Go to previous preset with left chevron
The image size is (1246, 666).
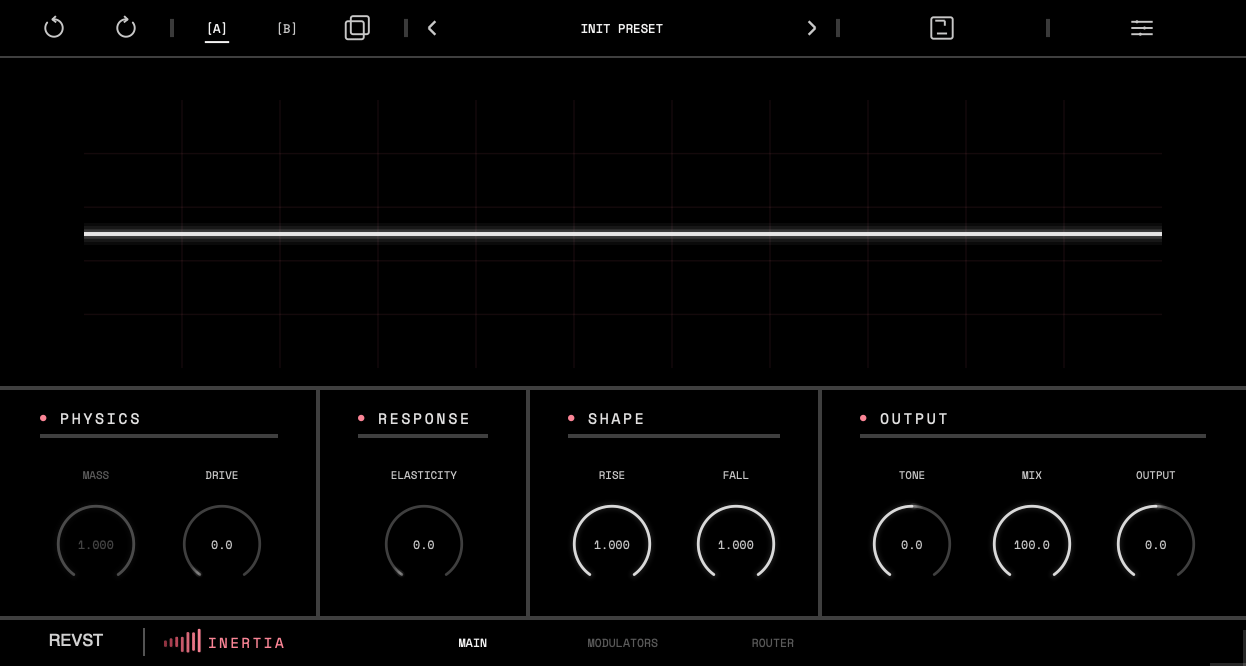[432, 28]
